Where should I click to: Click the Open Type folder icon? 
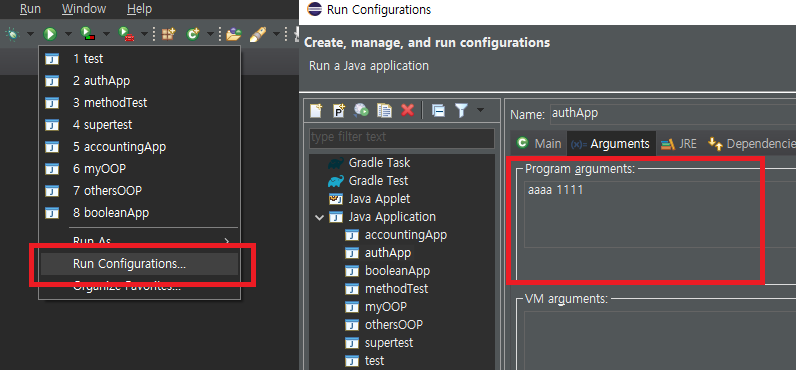click(x=234, y=34)
